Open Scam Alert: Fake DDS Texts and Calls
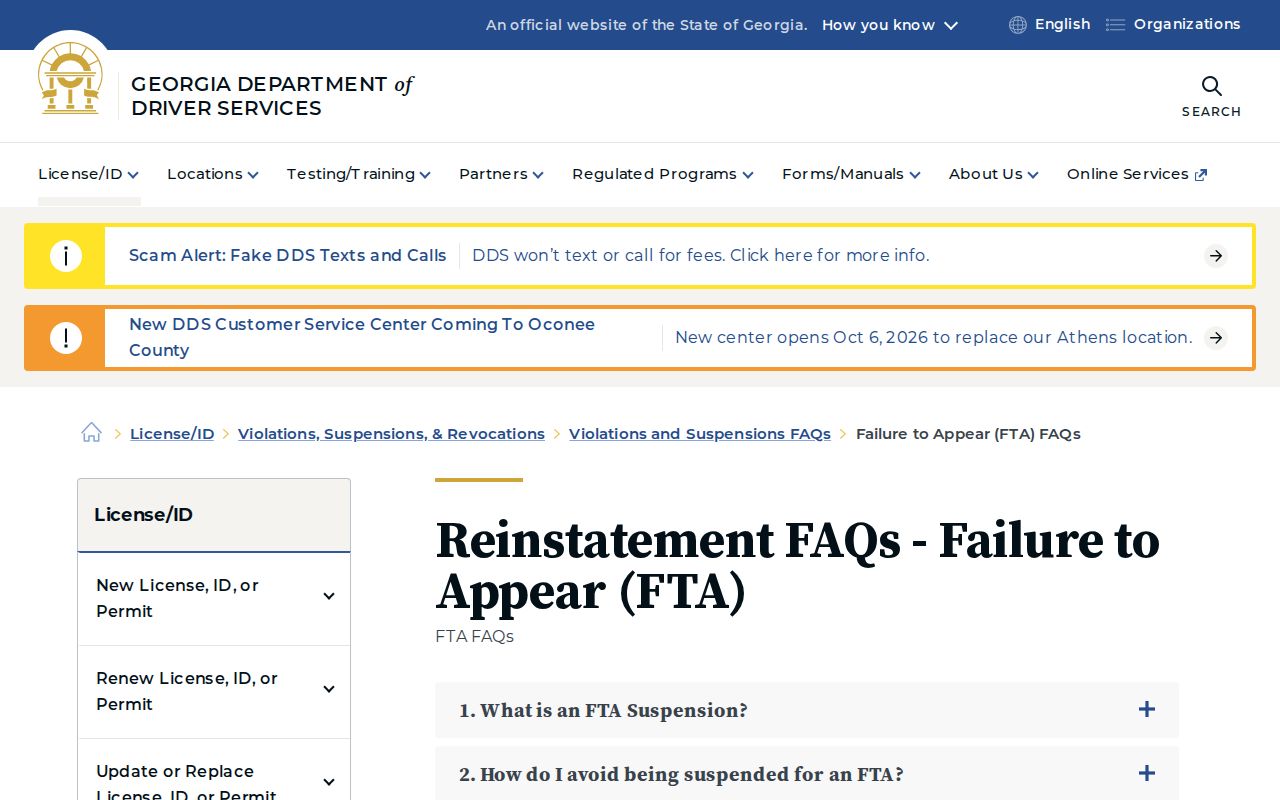This screenshot has width=1280, height=800. coord(288,256)
